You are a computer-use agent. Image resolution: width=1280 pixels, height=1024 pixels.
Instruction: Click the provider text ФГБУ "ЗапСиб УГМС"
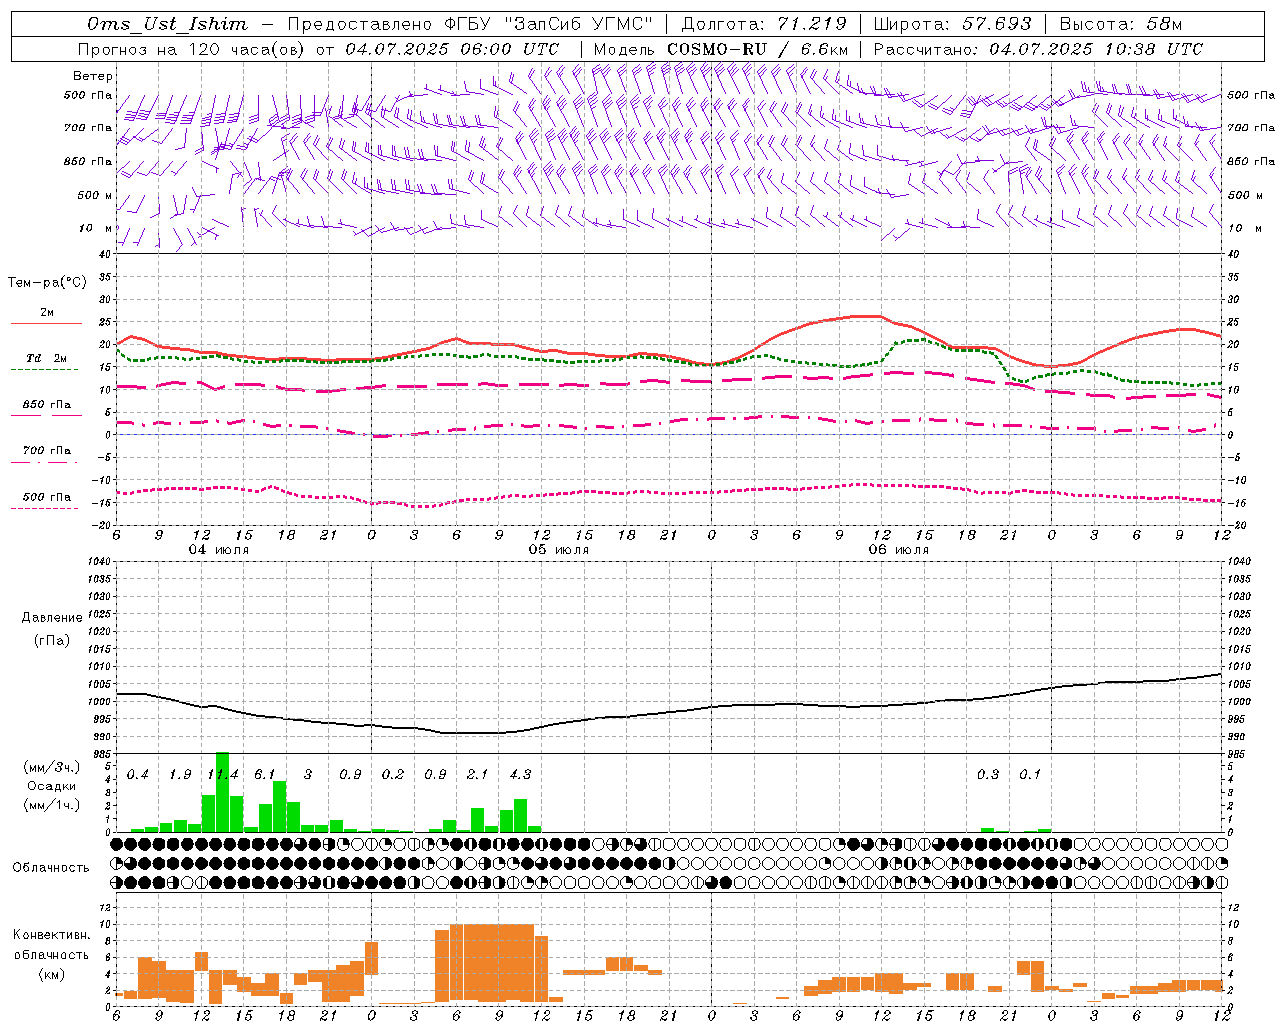click(548, 24)
